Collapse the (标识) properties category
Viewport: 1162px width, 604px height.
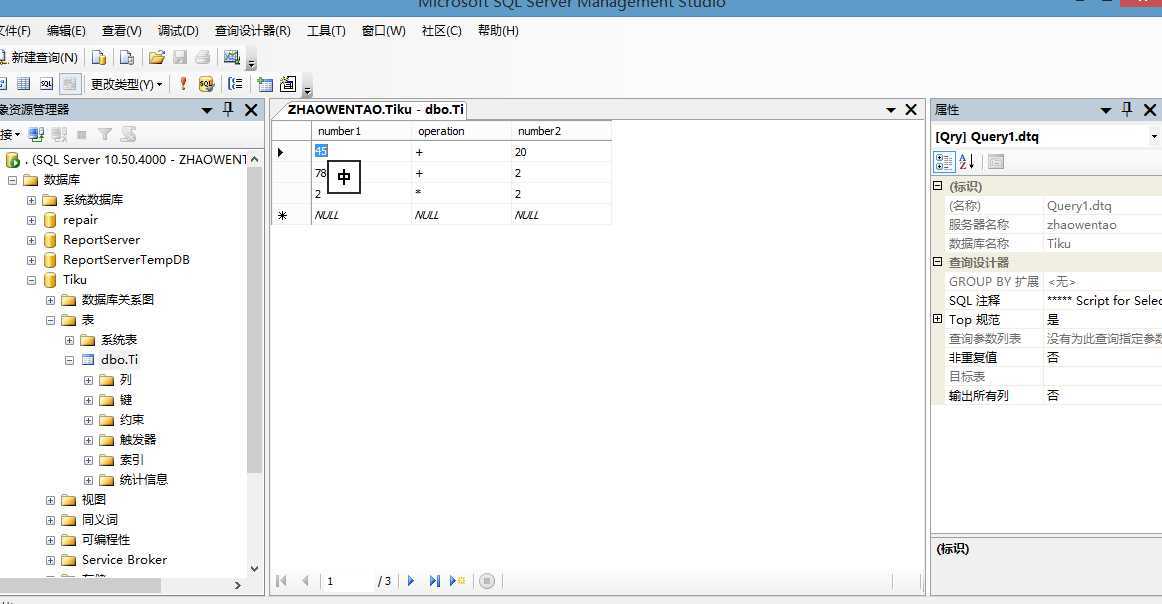pos(937,186)
